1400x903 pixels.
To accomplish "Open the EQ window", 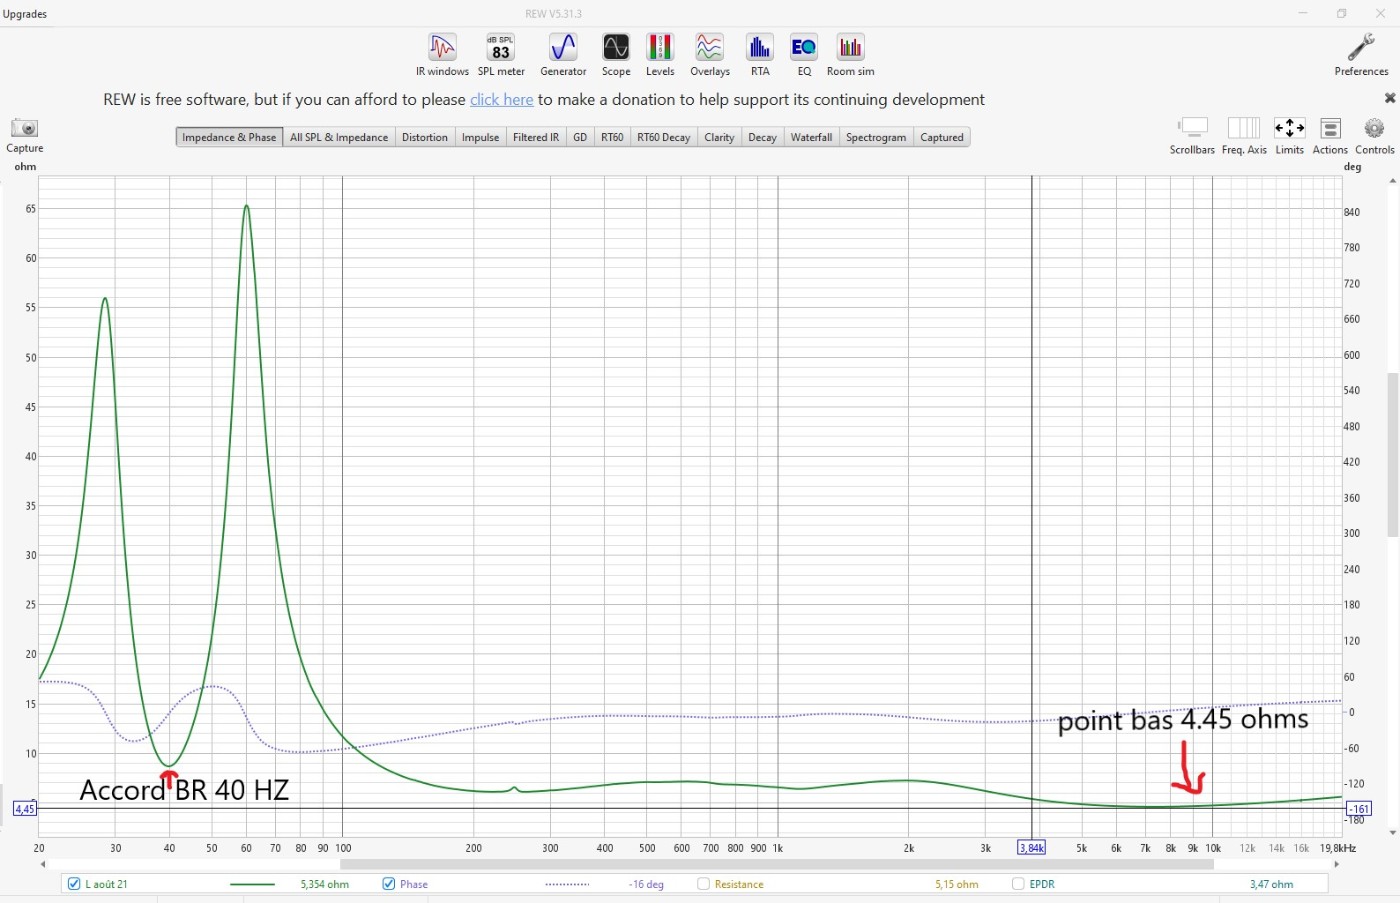I will 804,55.
